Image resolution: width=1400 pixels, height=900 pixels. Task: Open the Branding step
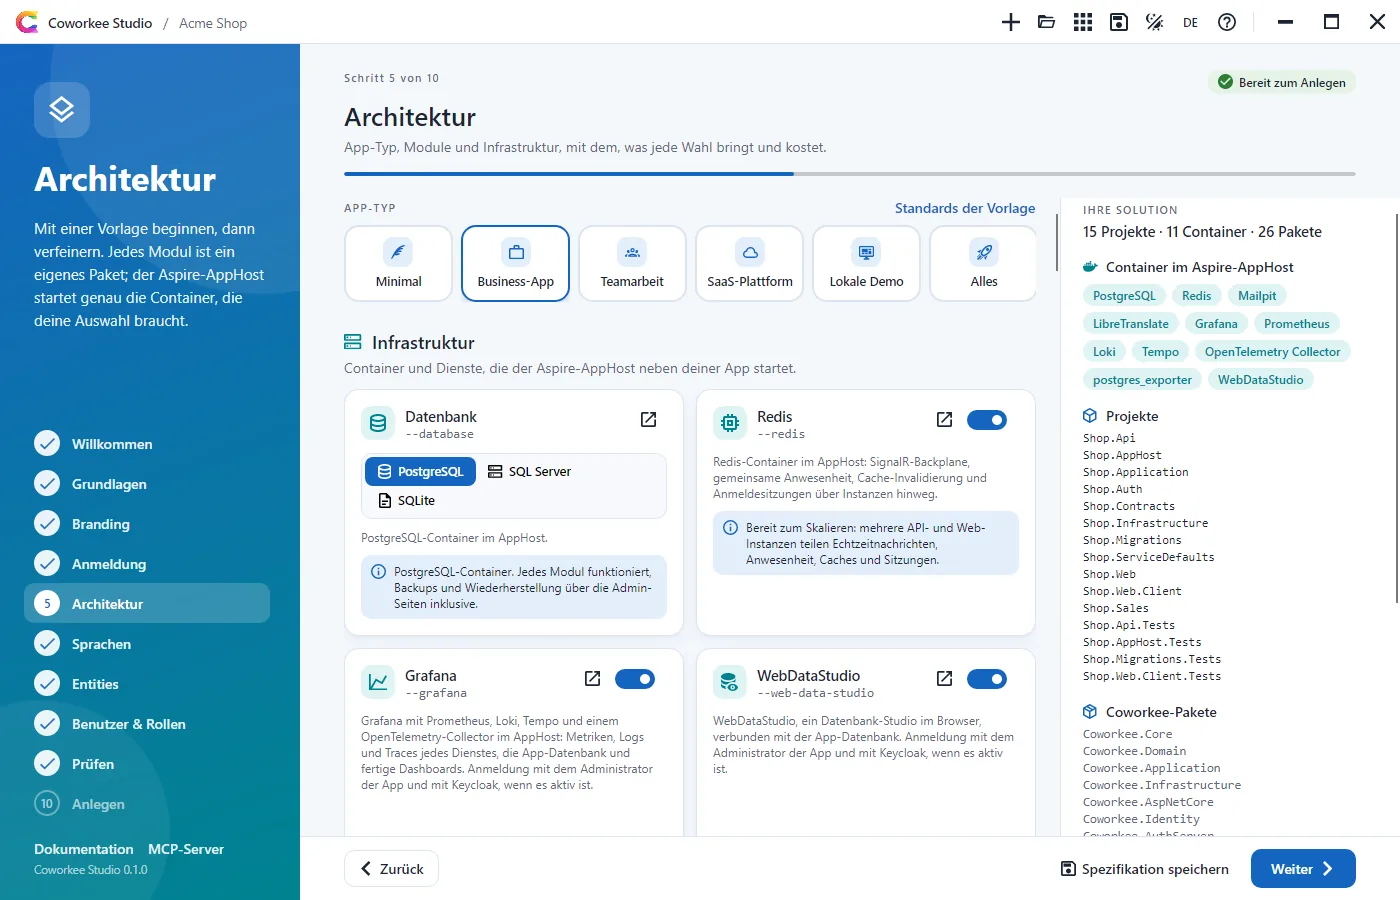click(147, 523)
